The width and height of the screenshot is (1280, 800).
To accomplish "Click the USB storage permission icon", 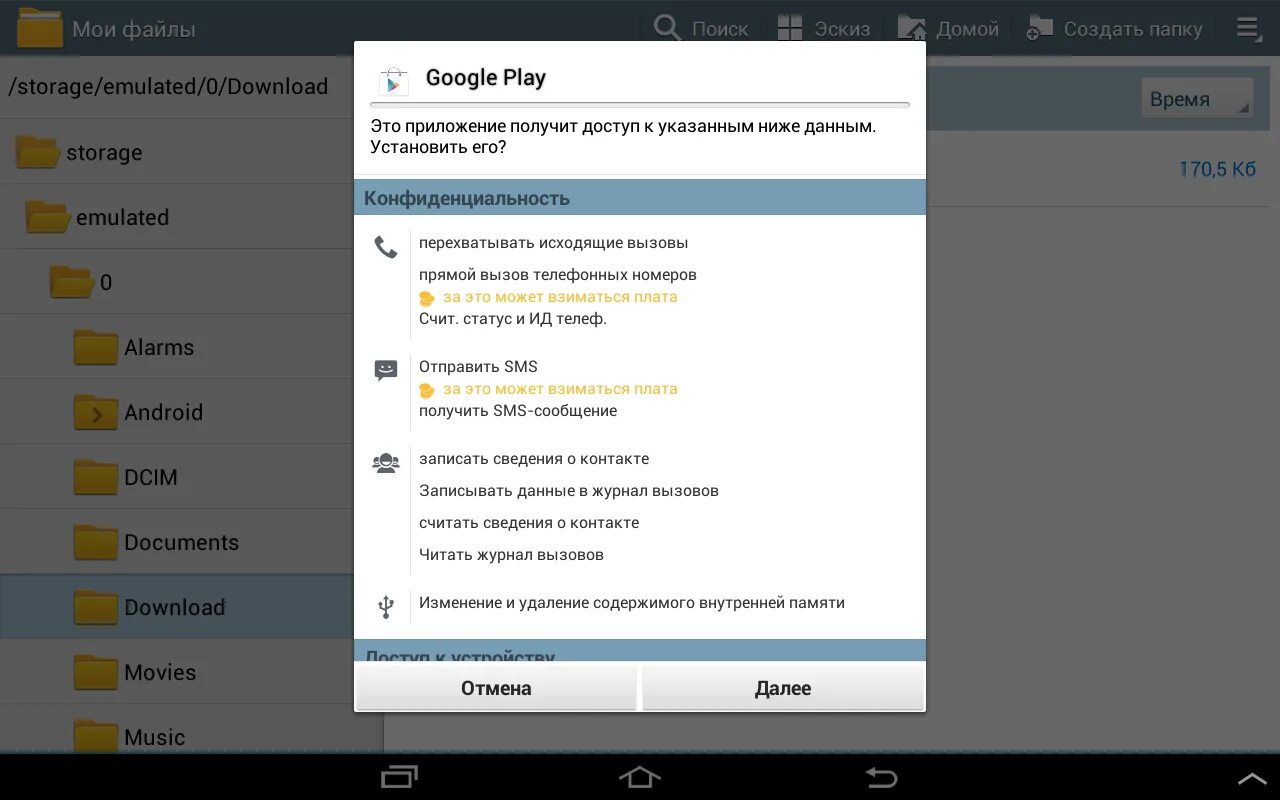I will [x=386, y=606].
